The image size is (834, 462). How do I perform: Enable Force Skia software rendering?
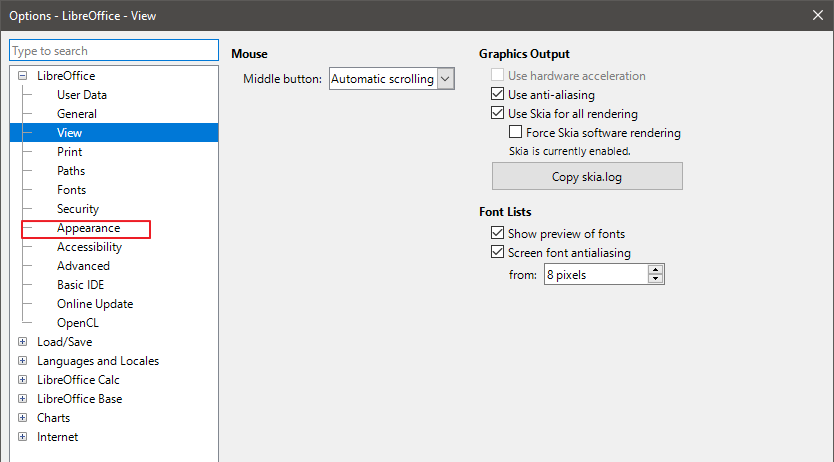[x=516, y=133]
